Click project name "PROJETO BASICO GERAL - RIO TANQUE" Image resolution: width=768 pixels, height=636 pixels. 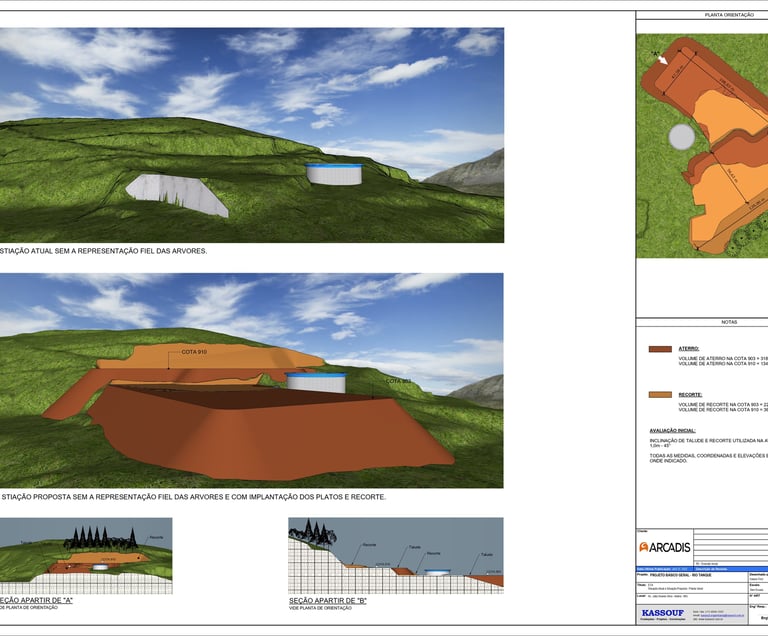click(681, 575)
